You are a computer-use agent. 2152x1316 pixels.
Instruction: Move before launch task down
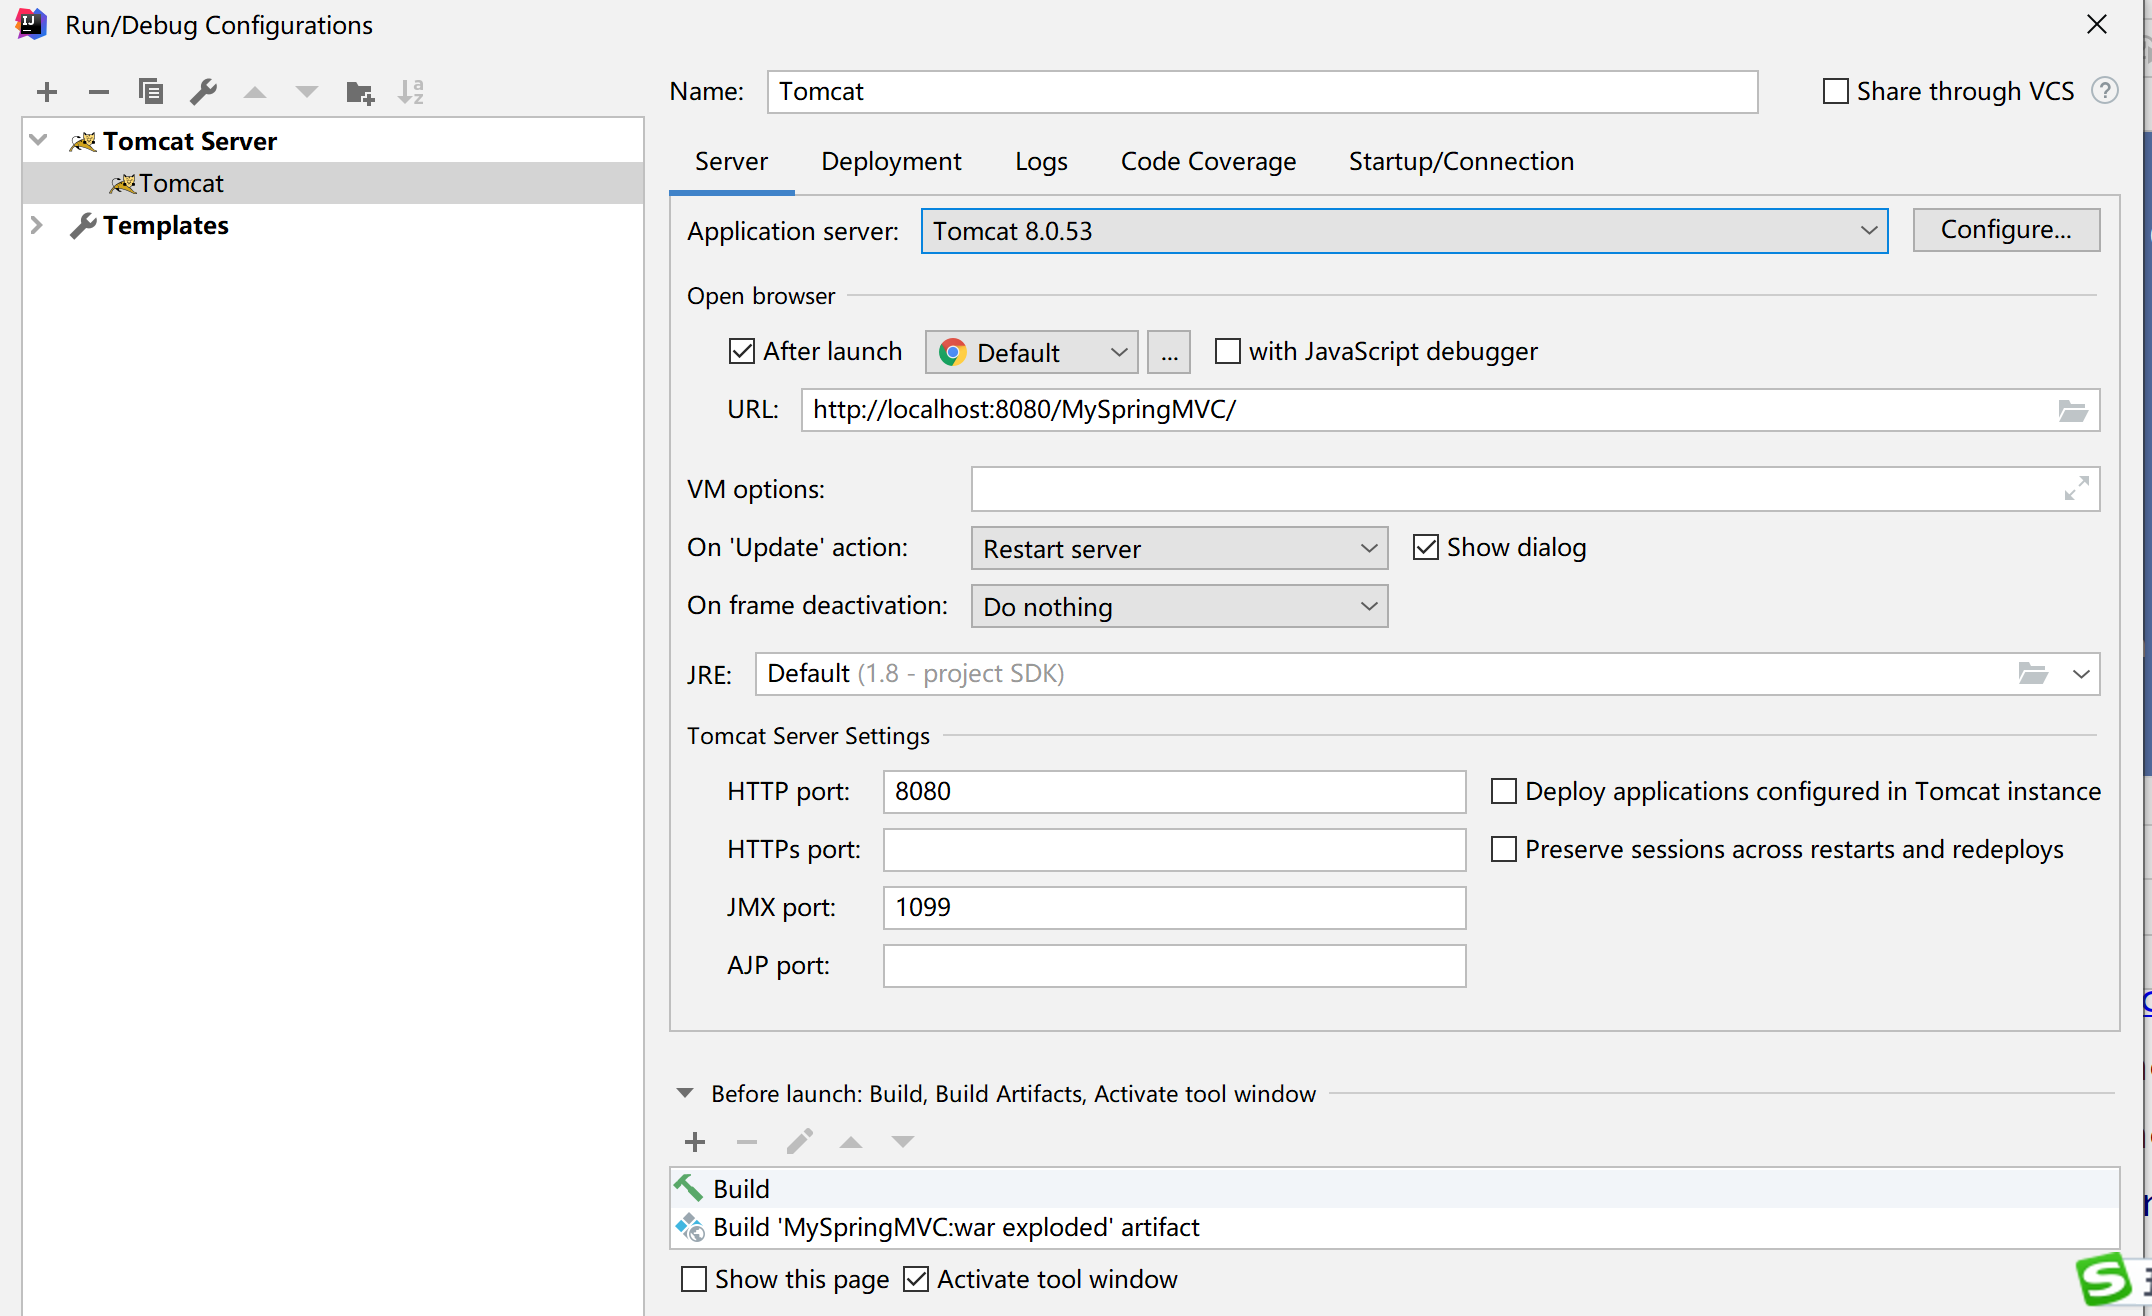[x=903, y=1142]
